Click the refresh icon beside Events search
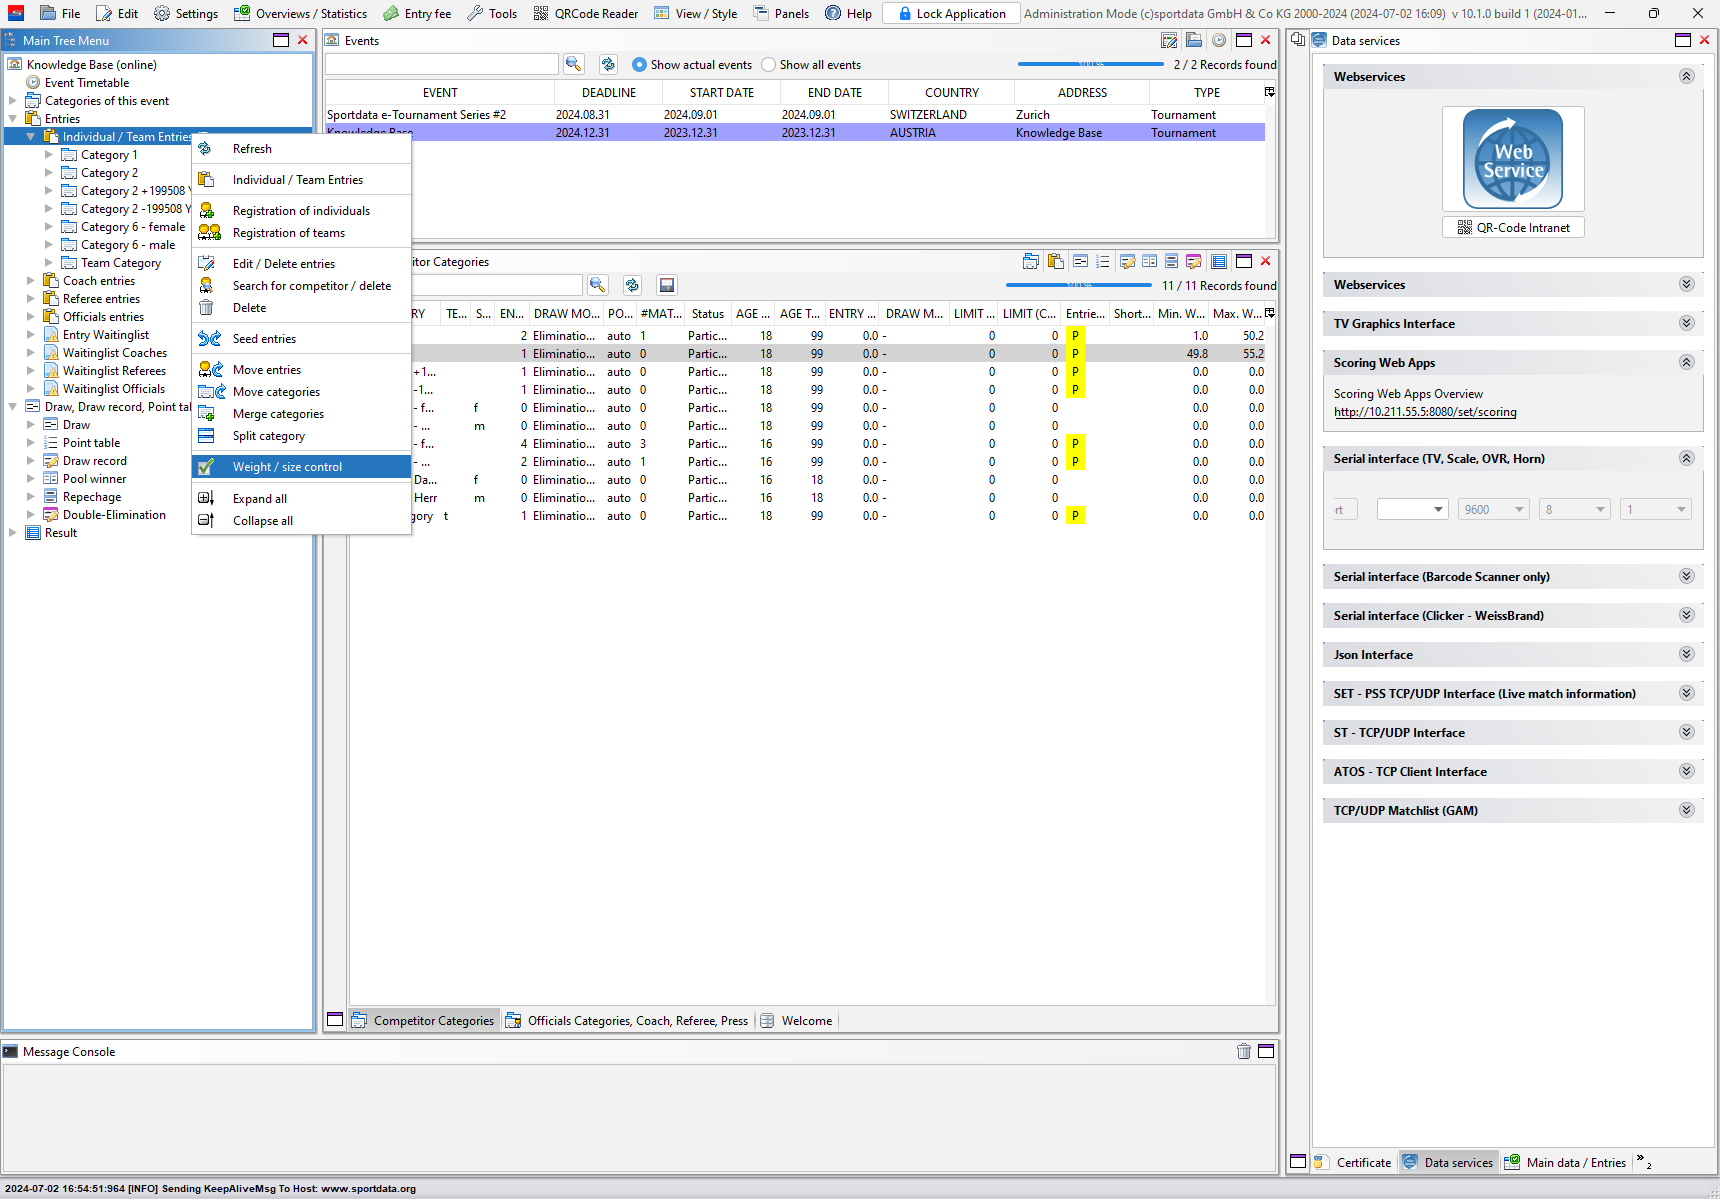 click(608, 64)
